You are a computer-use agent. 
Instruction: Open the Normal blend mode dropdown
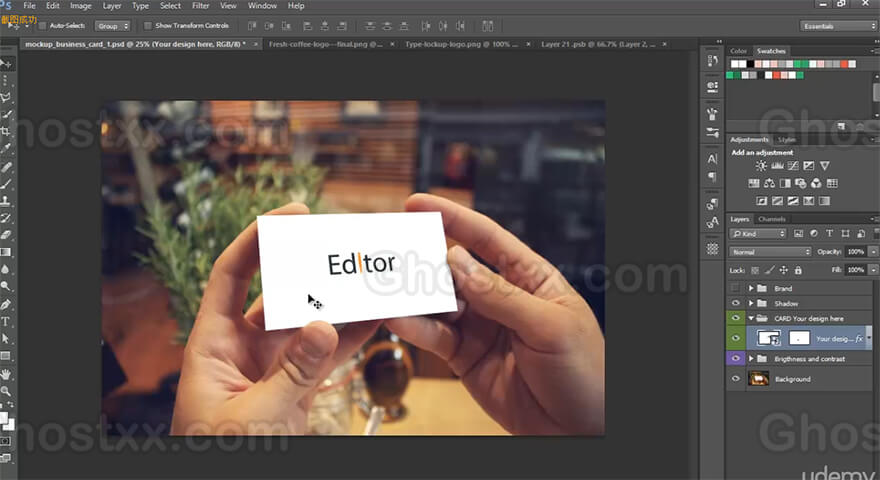pyautogui.click(x=770, y=252)
